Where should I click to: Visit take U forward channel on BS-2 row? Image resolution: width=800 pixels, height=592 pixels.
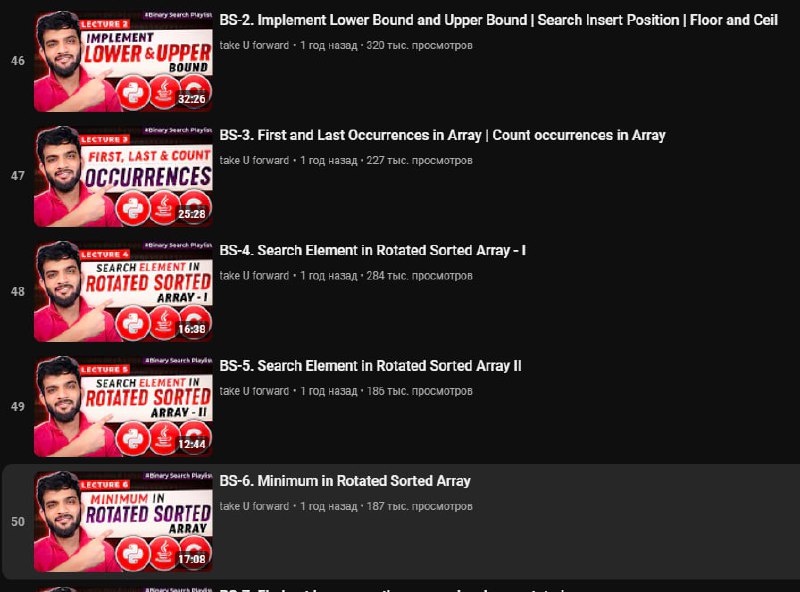pos(254,45)
